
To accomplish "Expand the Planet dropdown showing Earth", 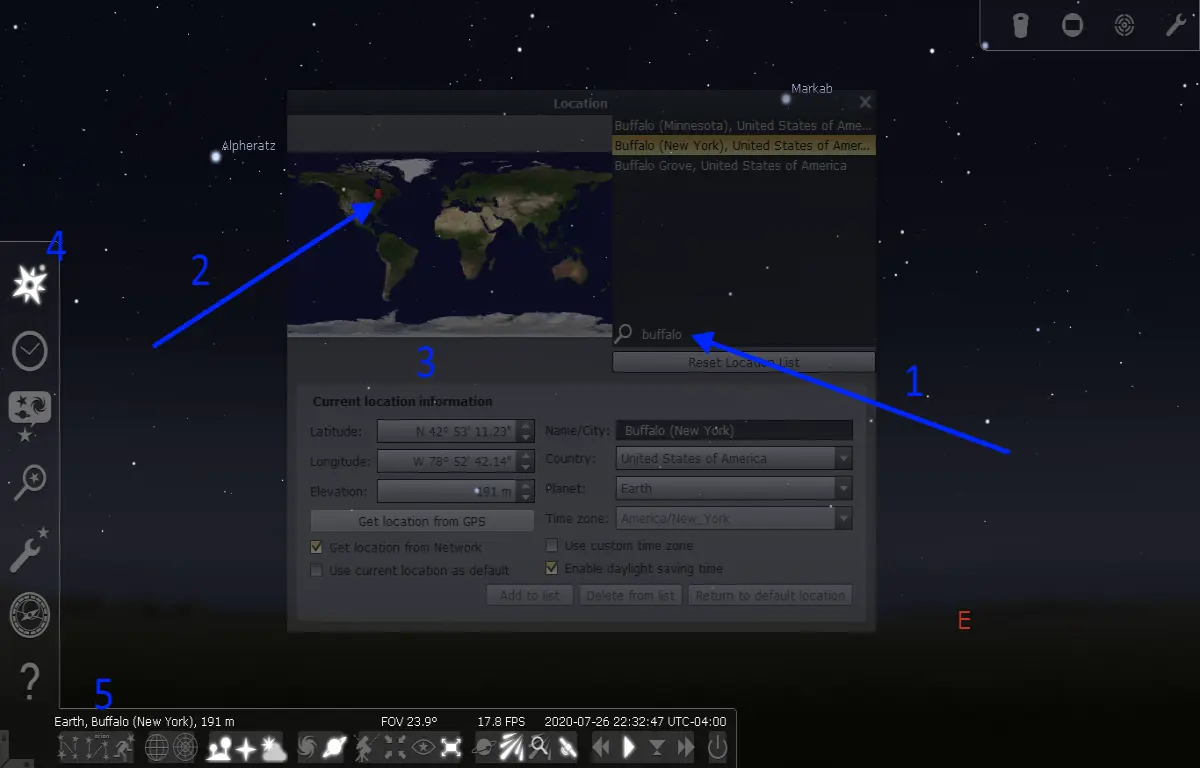I will [x=734, y=489].
